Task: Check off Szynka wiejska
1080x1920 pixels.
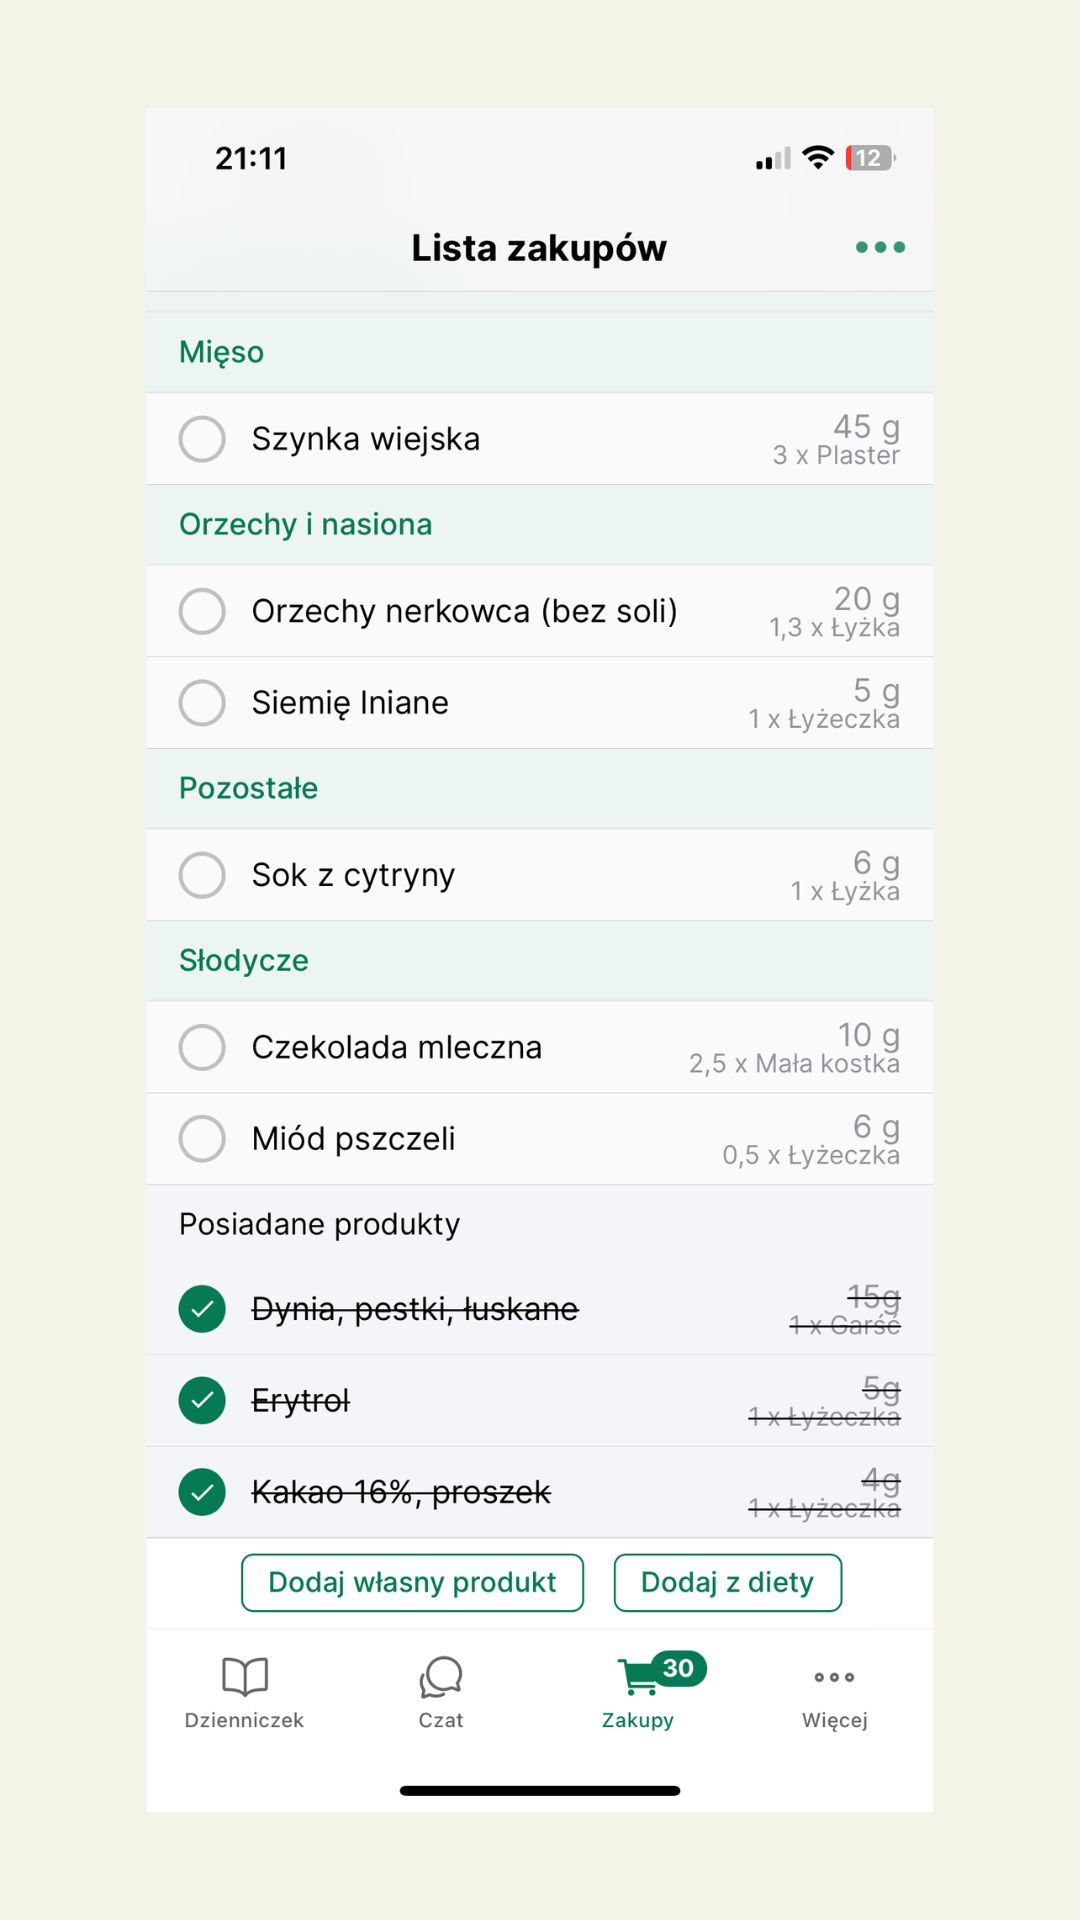Action: click(x=202, y=439)
